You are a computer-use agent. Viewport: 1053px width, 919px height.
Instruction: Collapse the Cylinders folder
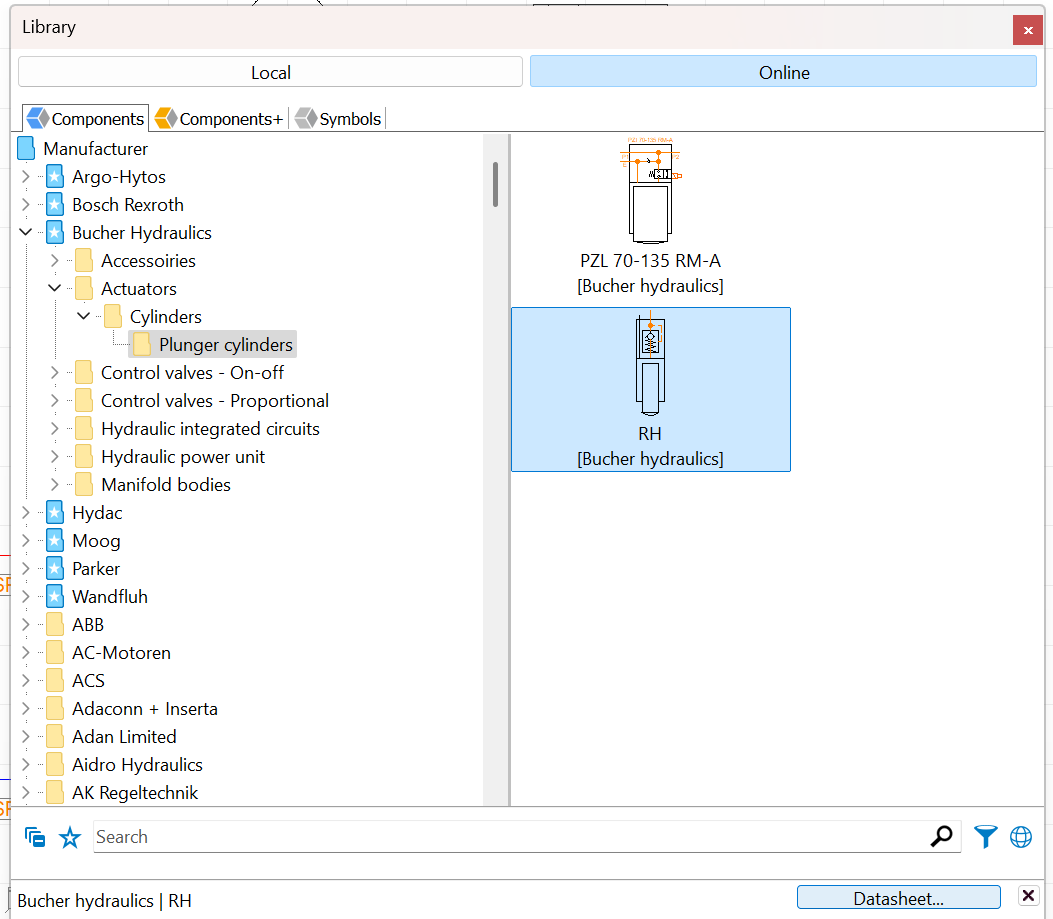[84, 316]
